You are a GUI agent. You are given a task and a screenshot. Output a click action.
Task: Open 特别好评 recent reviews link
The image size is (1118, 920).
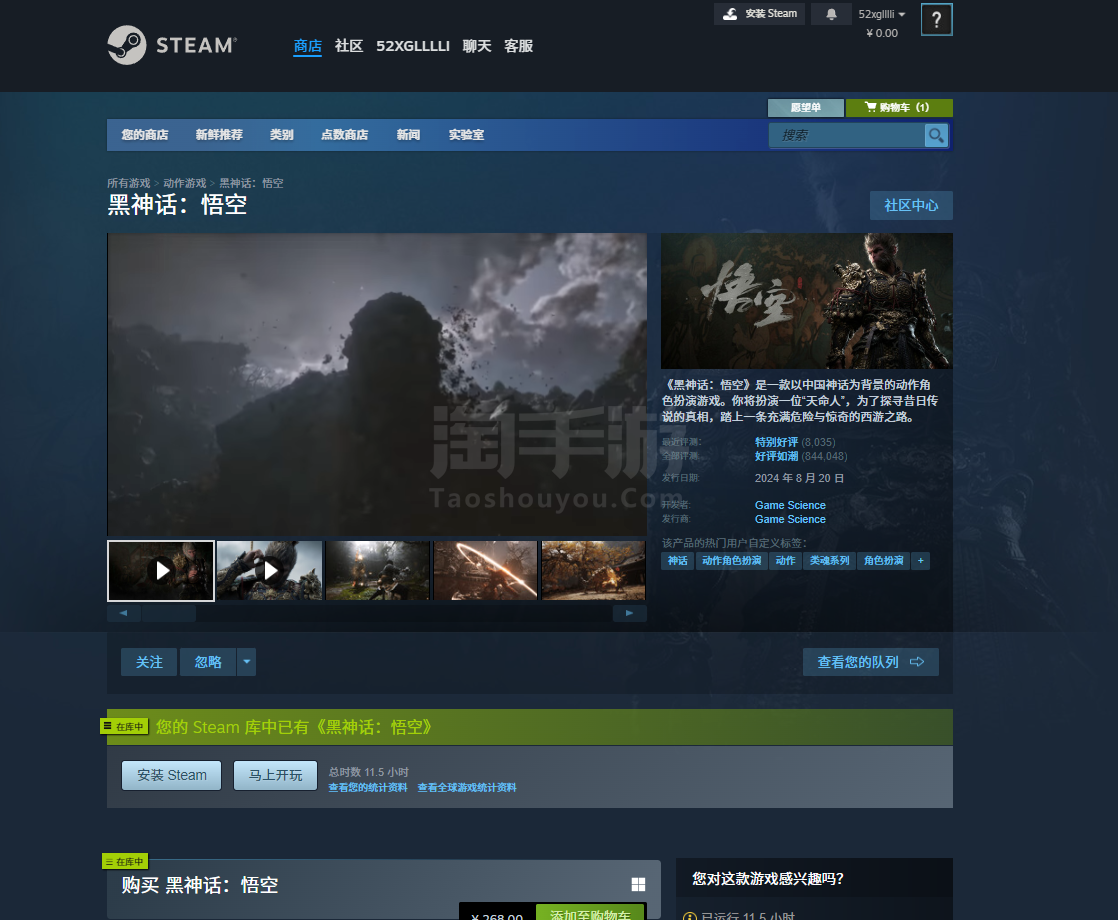tap(776, 442)
